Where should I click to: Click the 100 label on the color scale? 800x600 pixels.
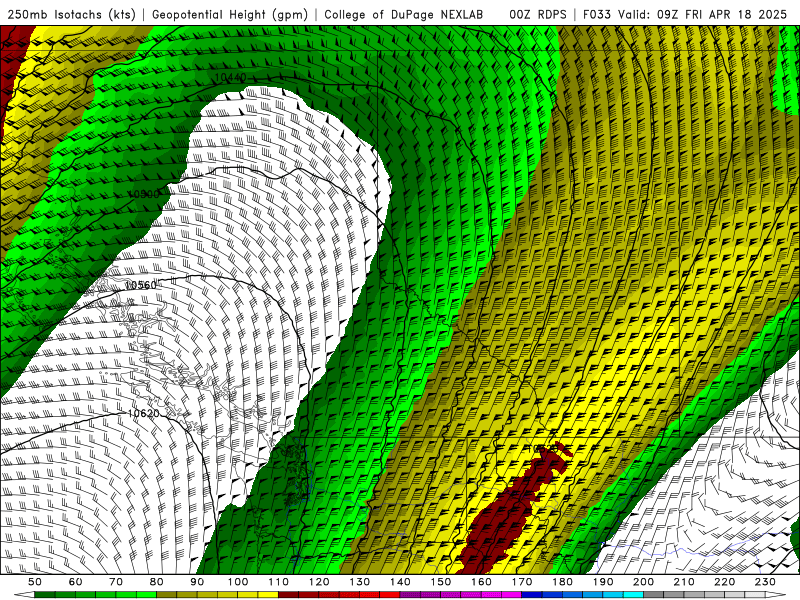238,582
